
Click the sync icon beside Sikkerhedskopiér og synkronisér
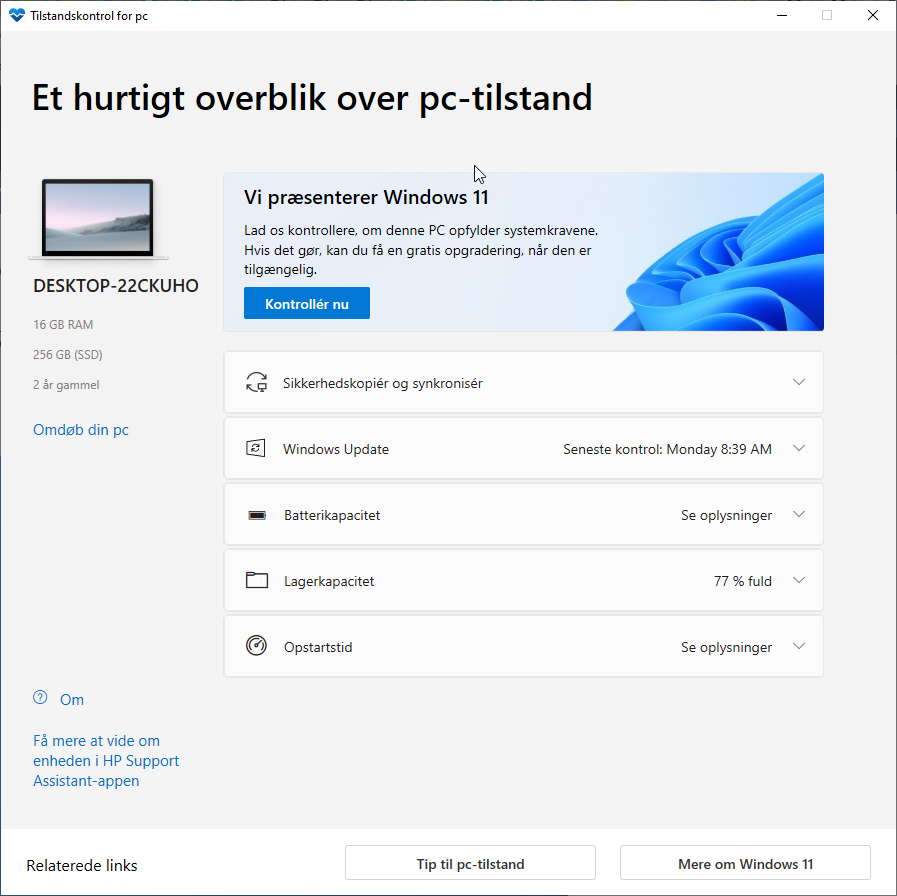[x=257, y=382]
